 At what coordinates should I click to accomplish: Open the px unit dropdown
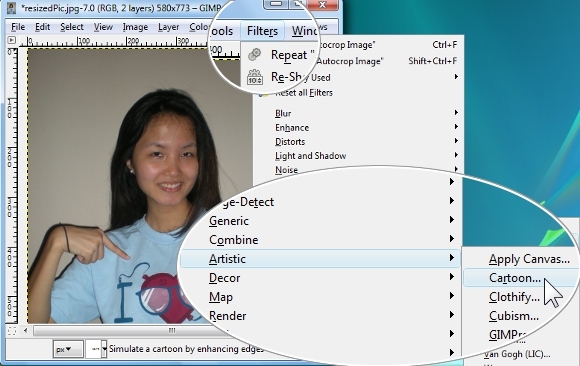tap(68, 349)
